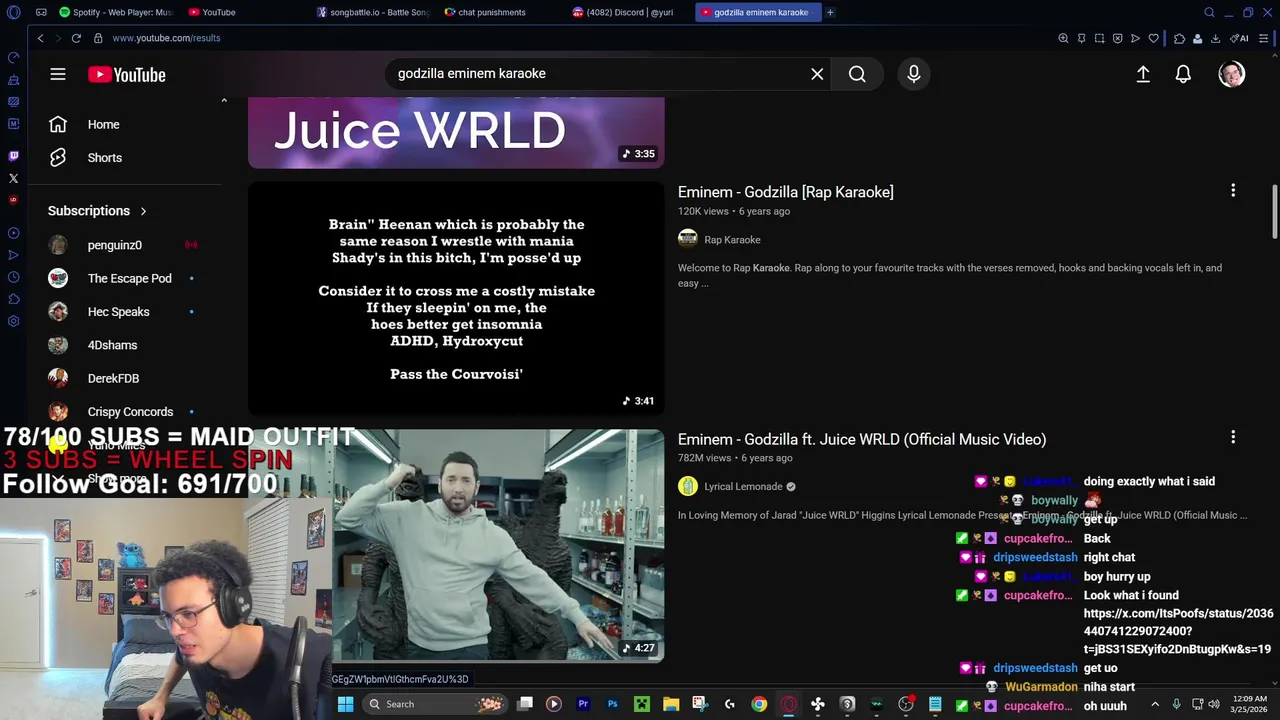Open The Escape Pod subscription
The width and height of the screenshot is (1280, 720).
coord(129,278)
